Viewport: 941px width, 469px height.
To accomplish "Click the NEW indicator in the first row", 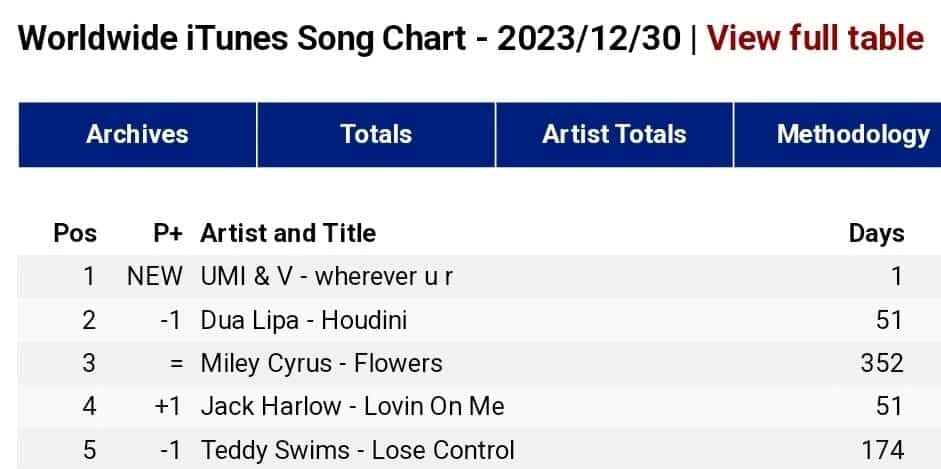I will pyautogui.click(x=155, y=276).
